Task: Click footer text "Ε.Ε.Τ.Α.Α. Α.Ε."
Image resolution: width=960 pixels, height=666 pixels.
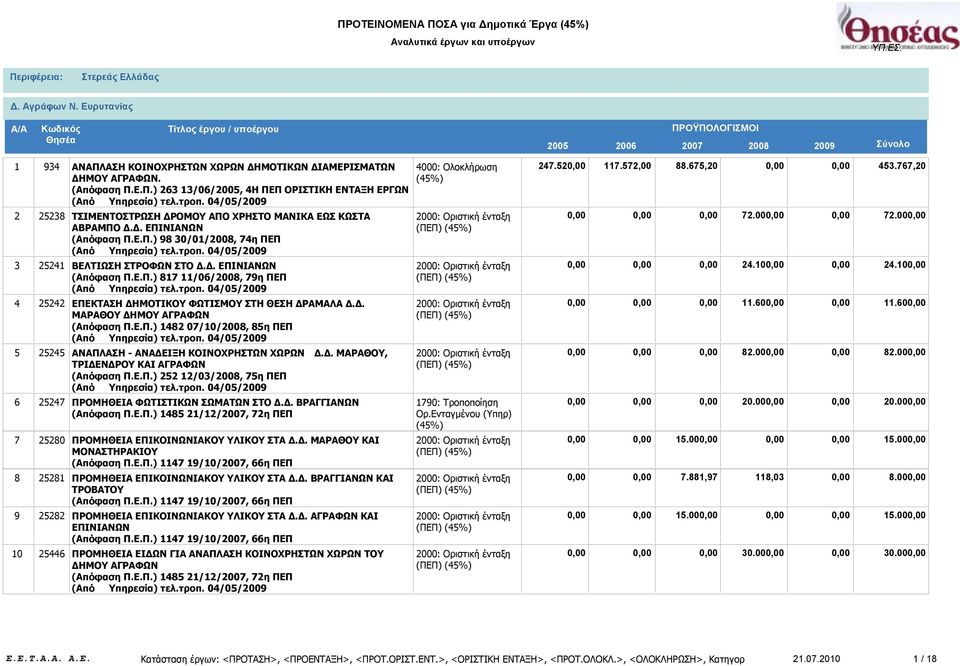Action: pos(47,659)
